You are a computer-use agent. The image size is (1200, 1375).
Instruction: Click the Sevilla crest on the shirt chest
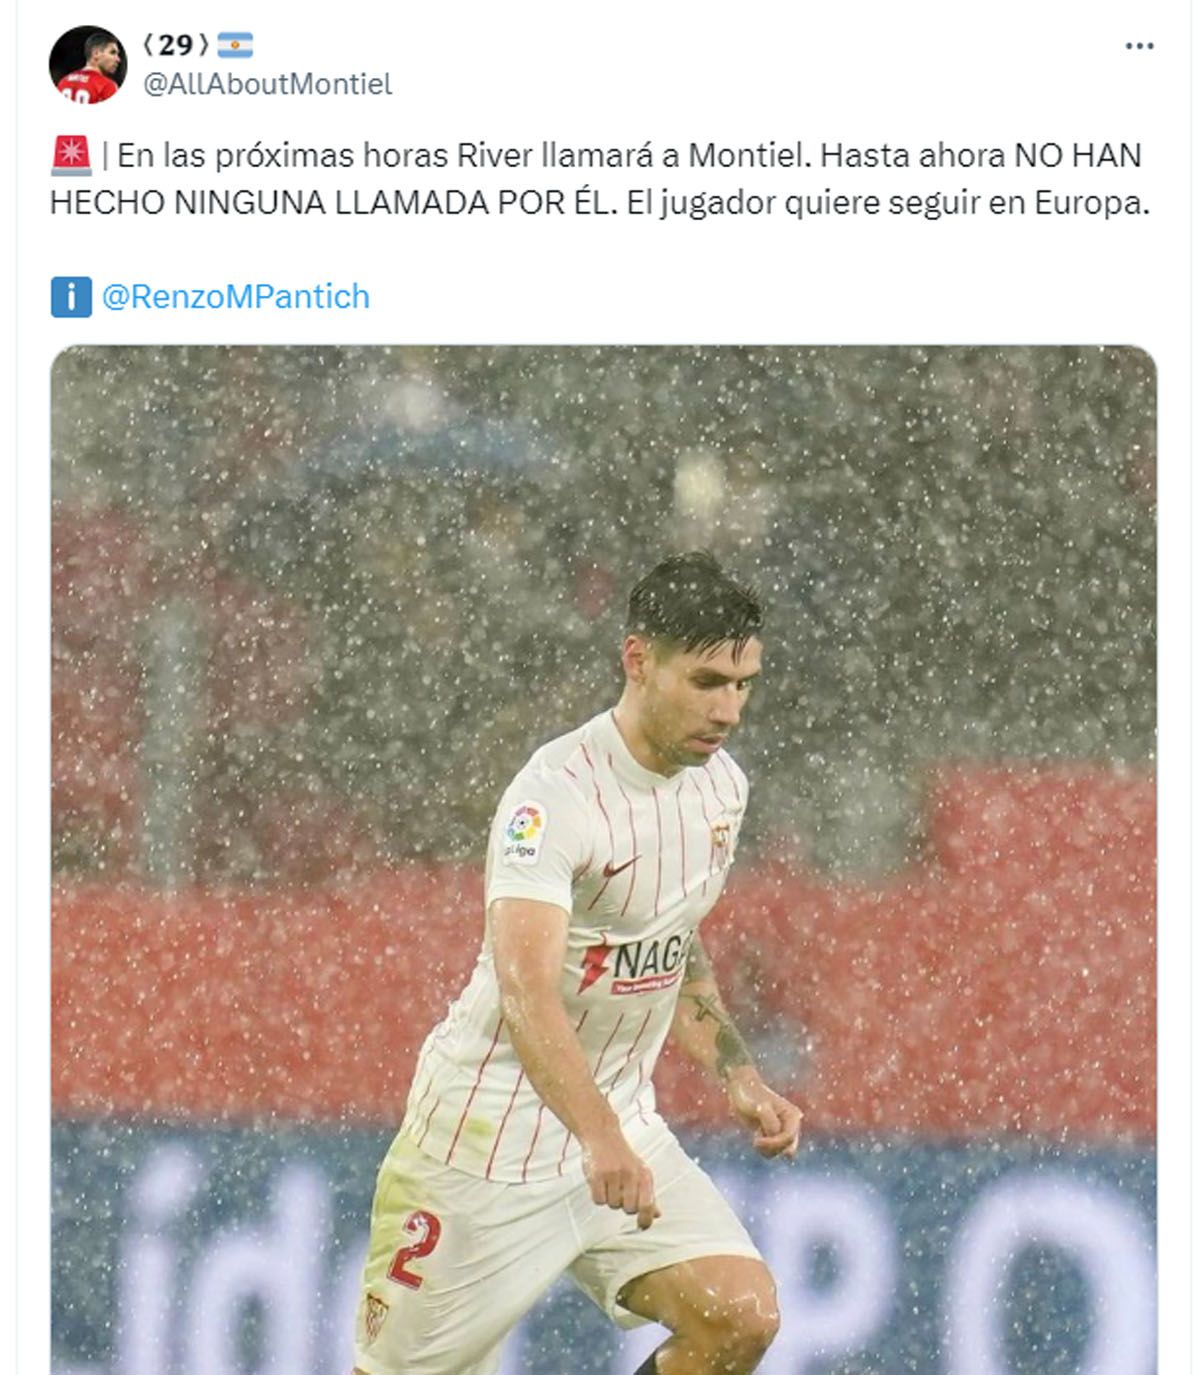pyautogui.click(x=720, y=840)
